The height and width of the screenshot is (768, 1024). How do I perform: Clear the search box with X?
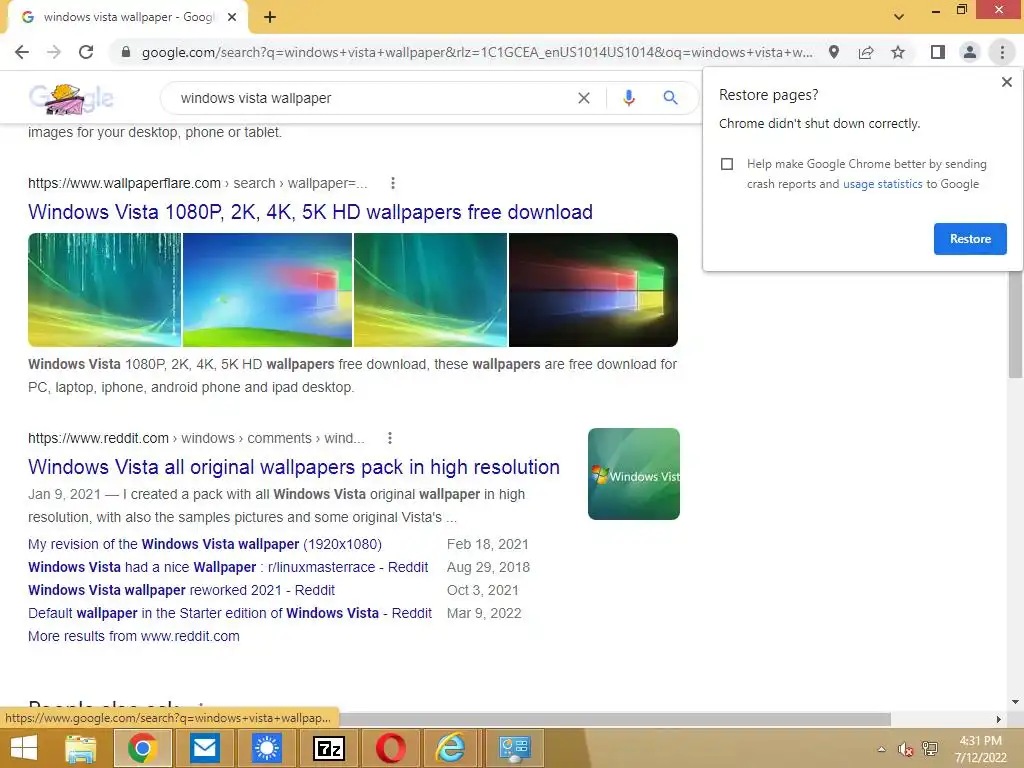coord(584,98)
